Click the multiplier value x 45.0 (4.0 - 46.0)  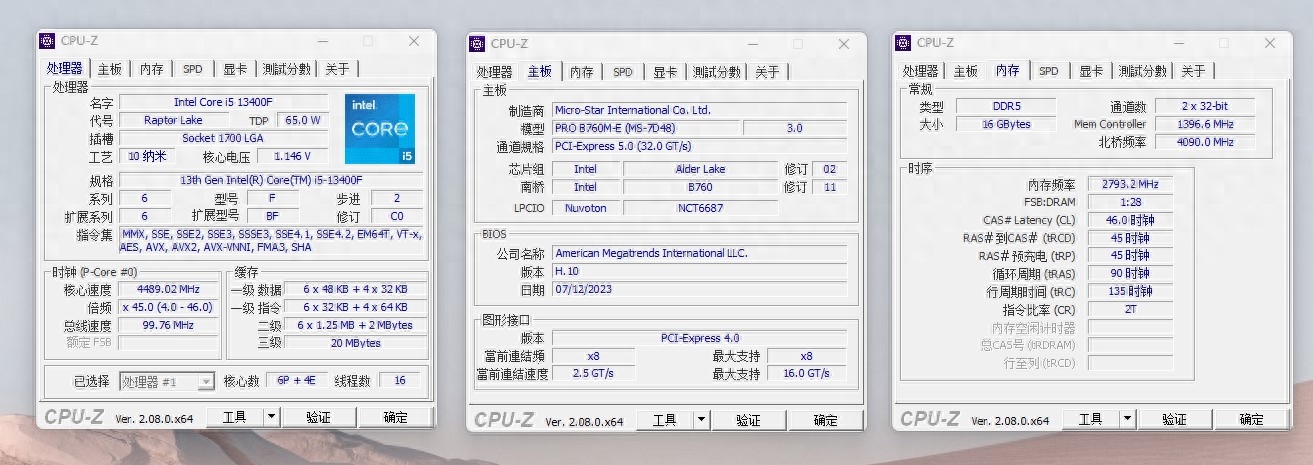coord(169,308)
